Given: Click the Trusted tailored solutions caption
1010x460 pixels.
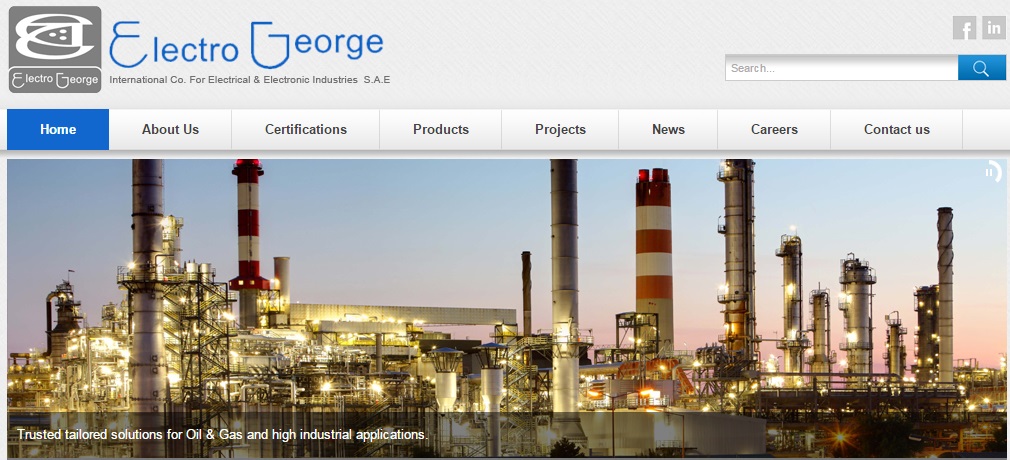Looking at the screenshot, I should (x=222, y=434).
